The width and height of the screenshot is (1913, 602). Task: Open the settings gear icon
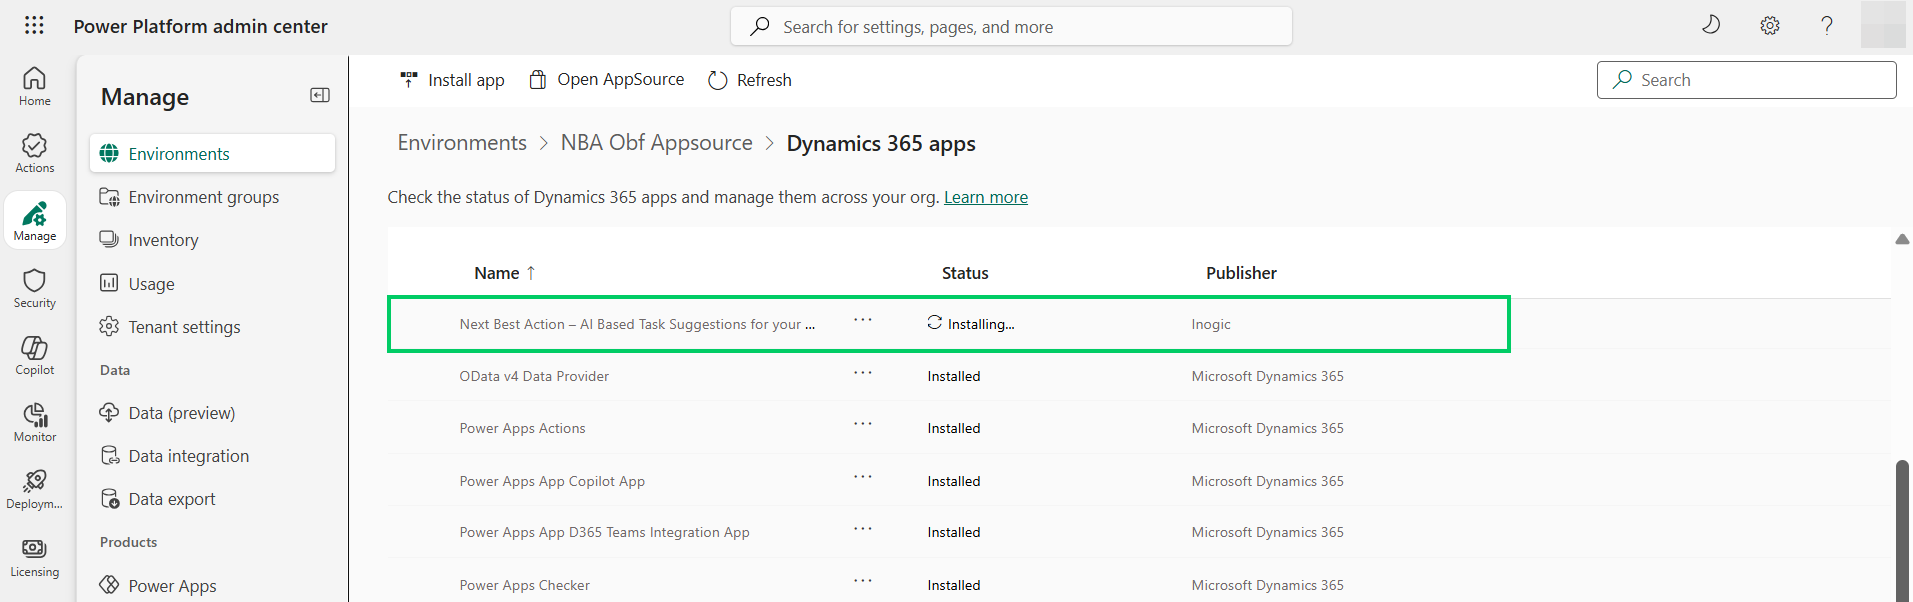click(1769, 26)
